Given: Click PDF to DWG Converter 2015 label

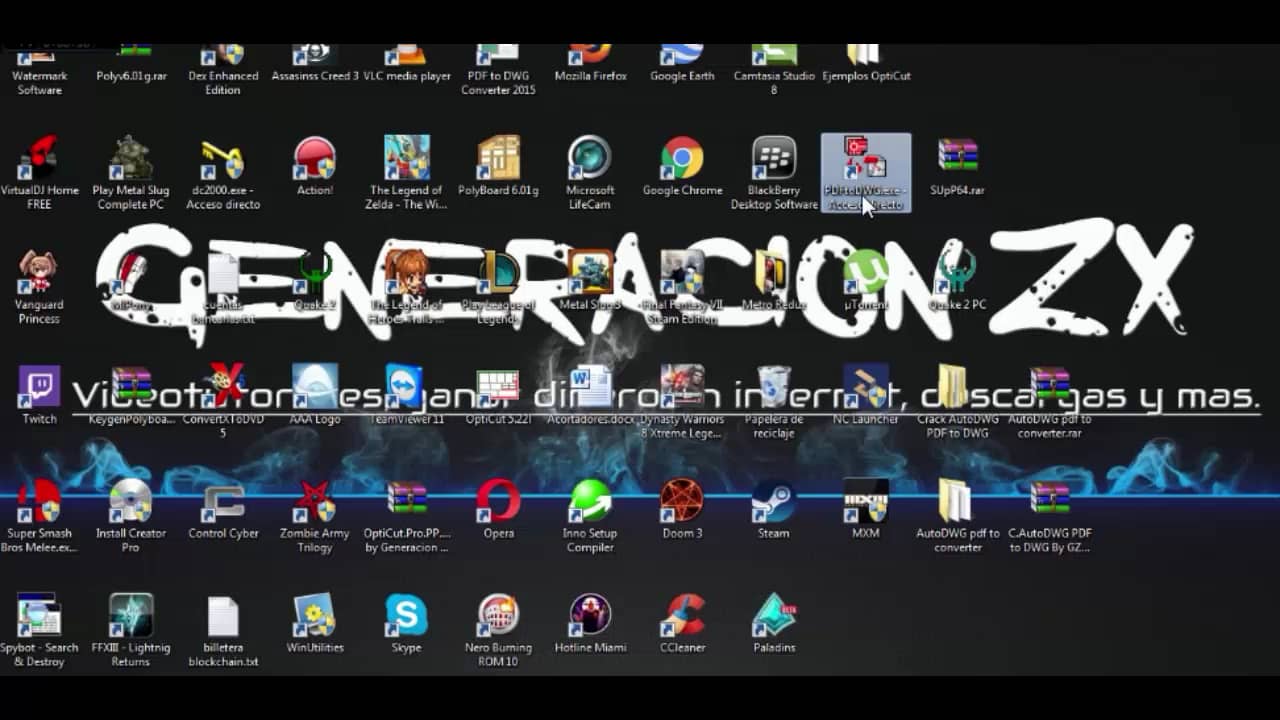Looking at the screenshot, I should (x=498, y=83).
